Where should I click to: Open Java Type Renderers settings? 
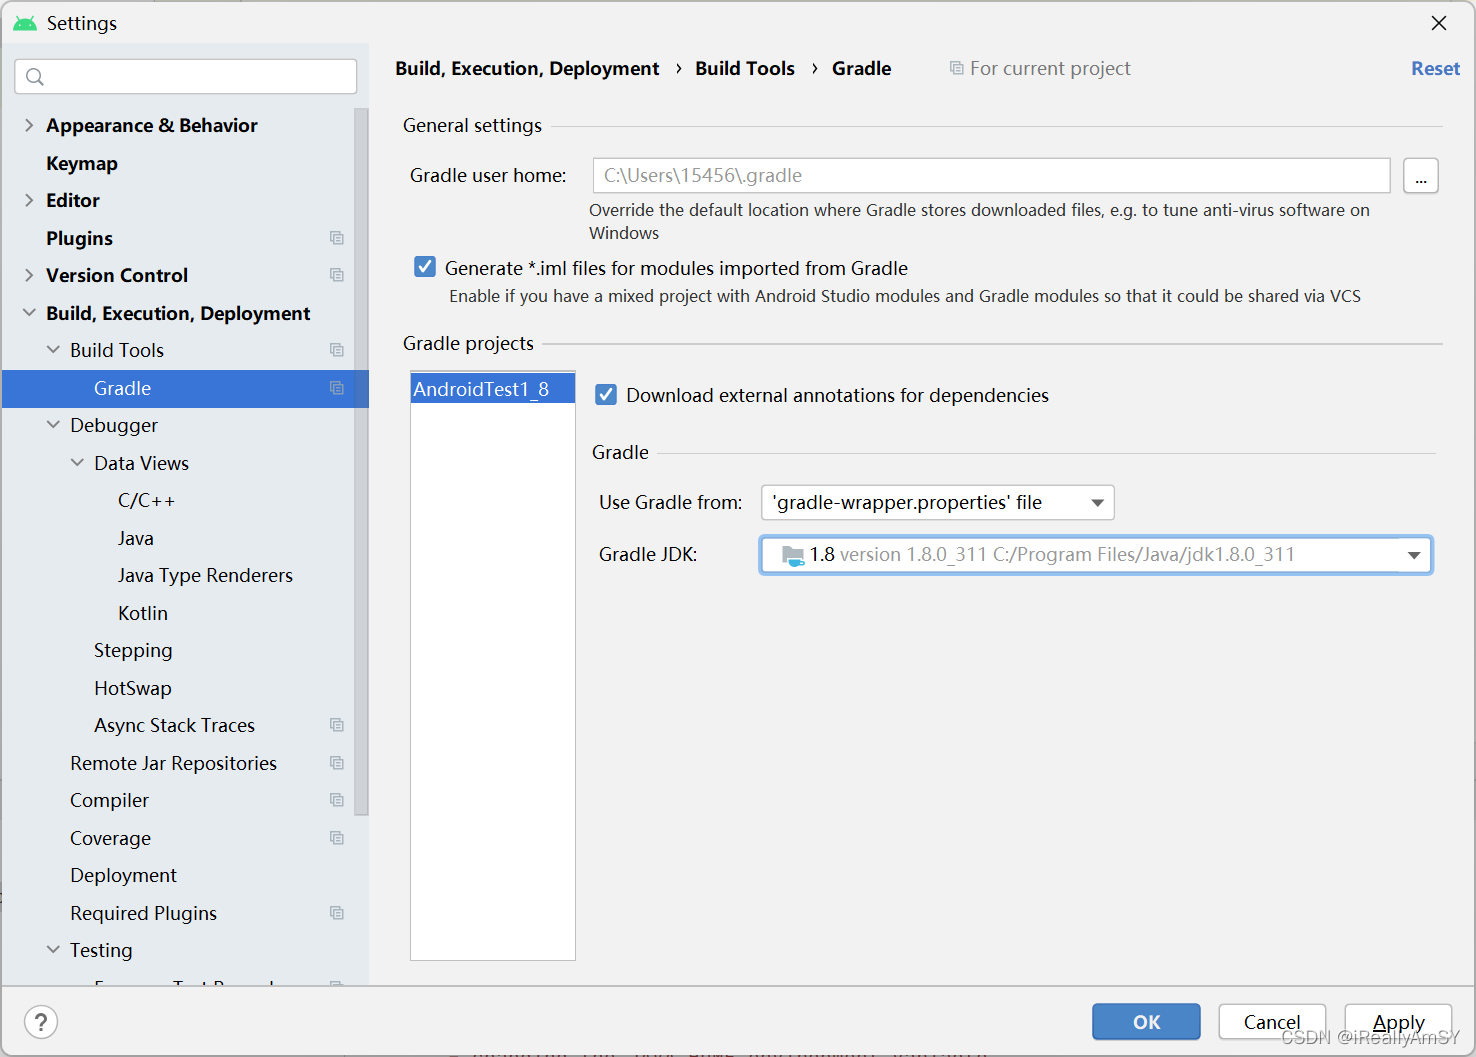[x=205, y=575]
